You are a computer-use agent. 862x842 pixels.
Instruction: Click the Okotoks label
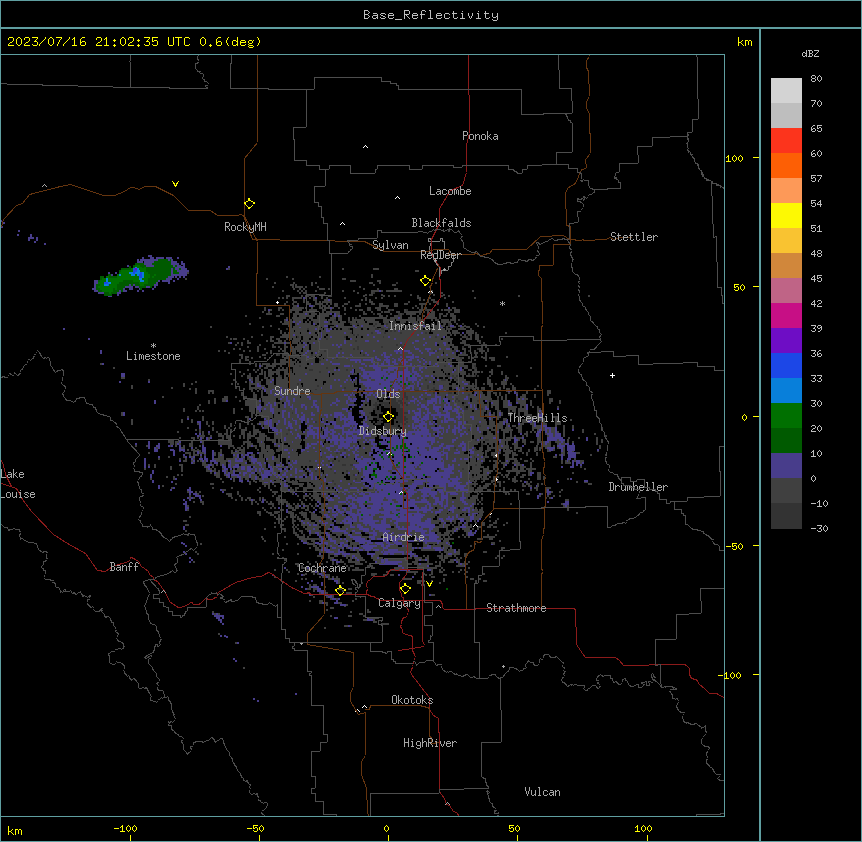412,700
